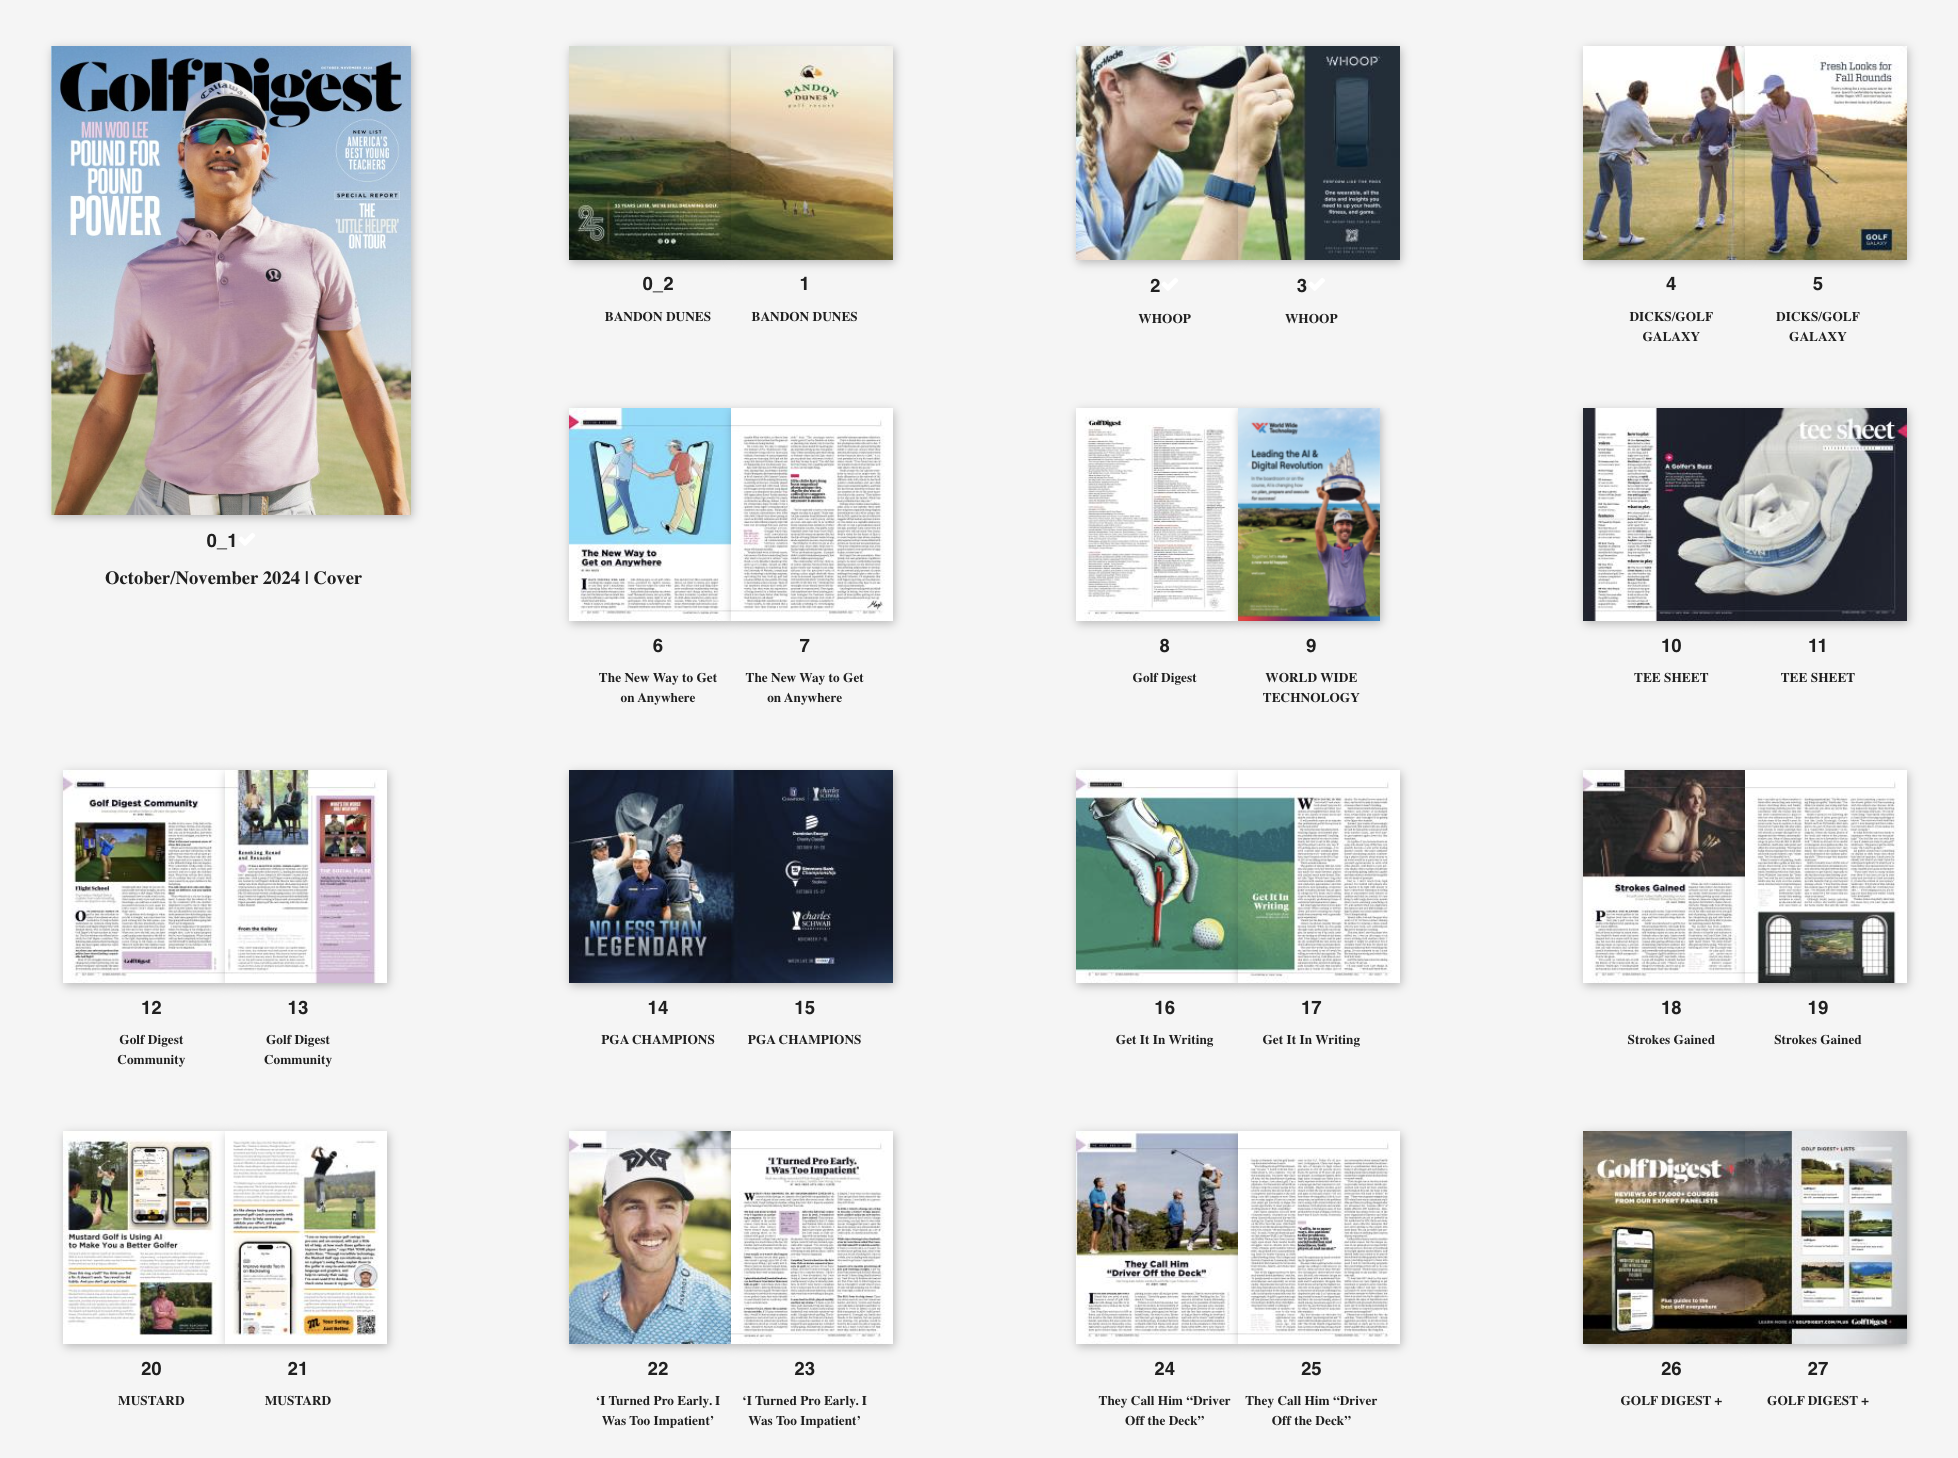Open page 12 Golf Digest Community thumbnail

coord(143,876)
